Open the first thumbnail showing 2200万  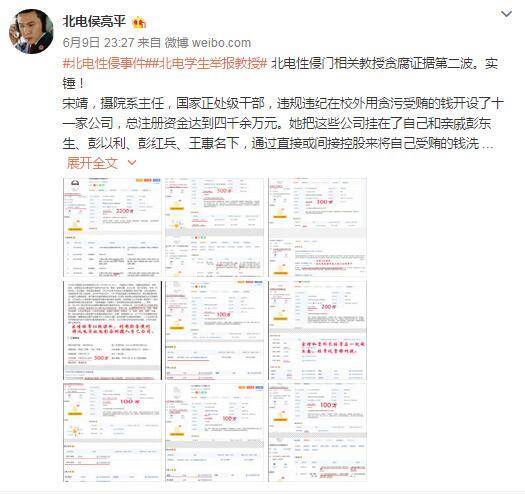pyautogui.click(x=112, y=227)
